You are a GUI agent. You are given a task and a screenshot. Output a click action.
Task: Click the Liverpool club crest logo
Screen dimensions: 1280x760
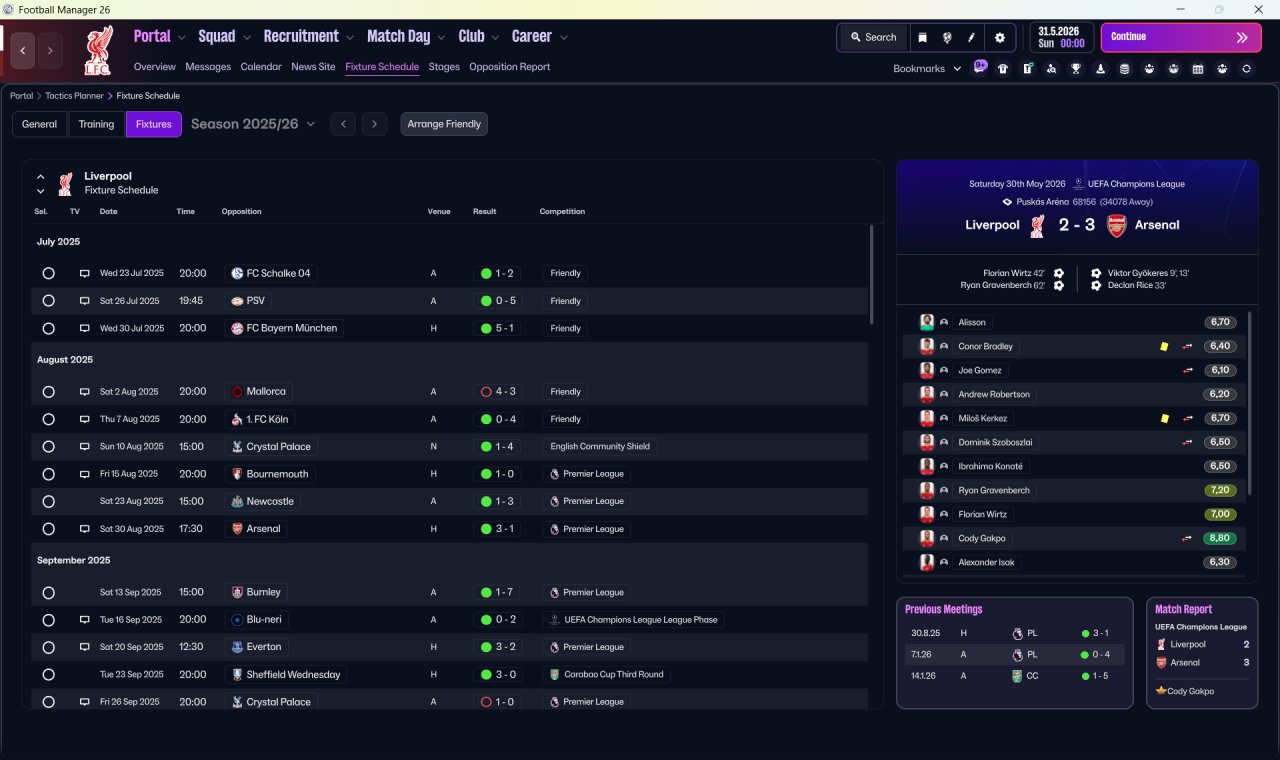tap(98, 50)
